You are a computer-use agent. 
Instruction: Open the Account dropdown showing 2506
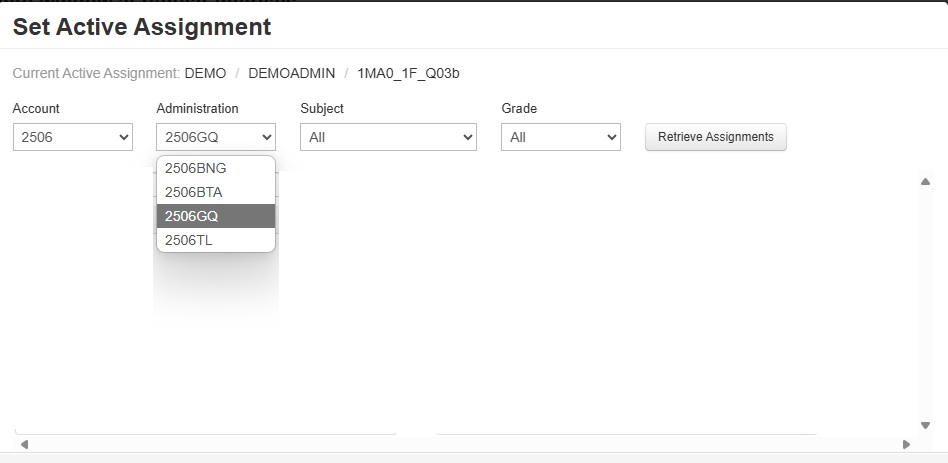tap(73, 137)
